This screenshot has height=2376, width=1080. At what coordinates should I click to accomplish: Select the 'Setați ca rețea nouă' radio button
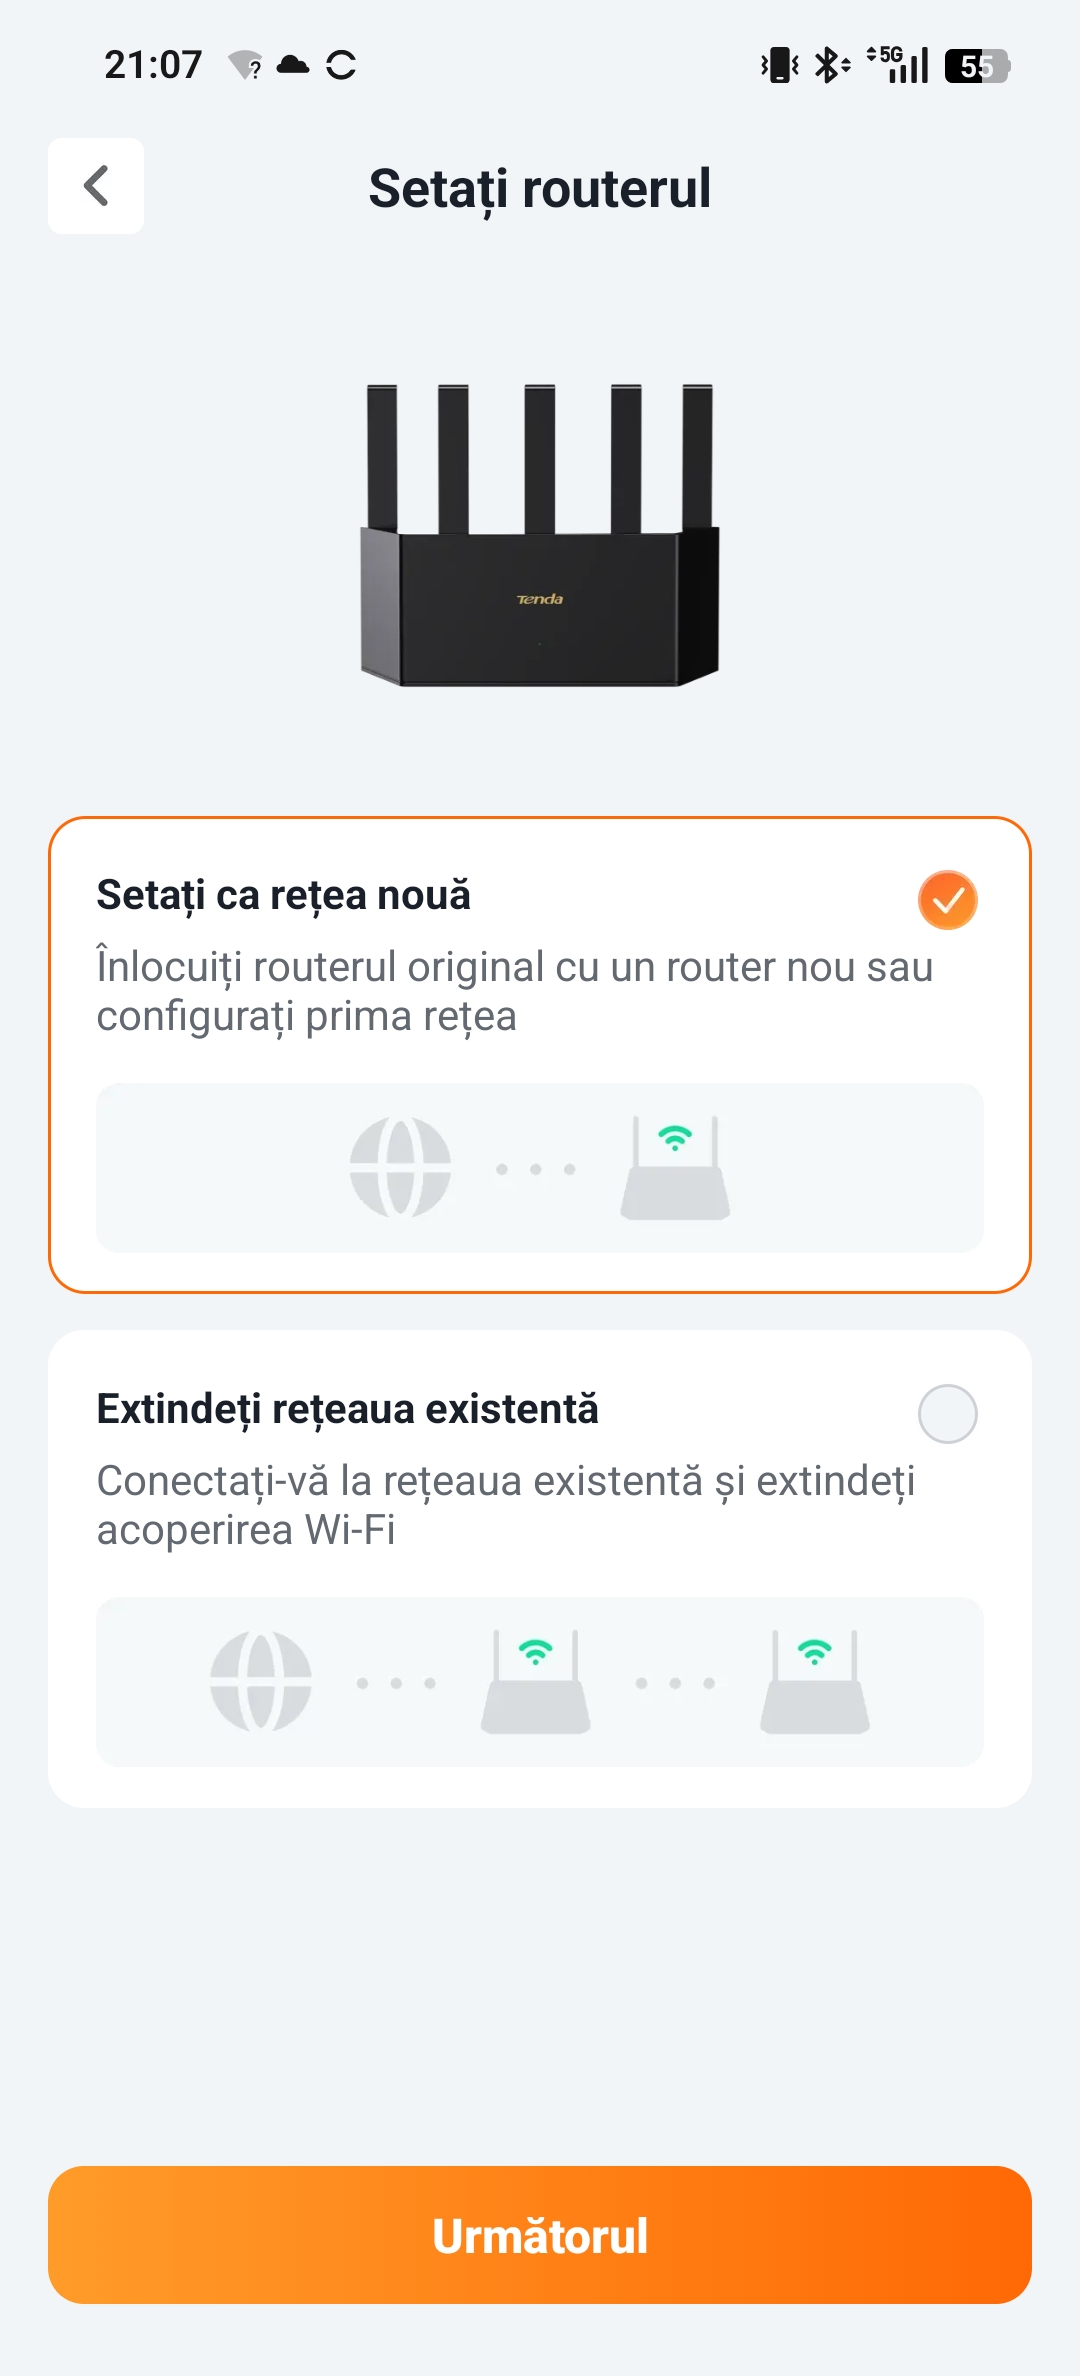[x=947, y=900]
